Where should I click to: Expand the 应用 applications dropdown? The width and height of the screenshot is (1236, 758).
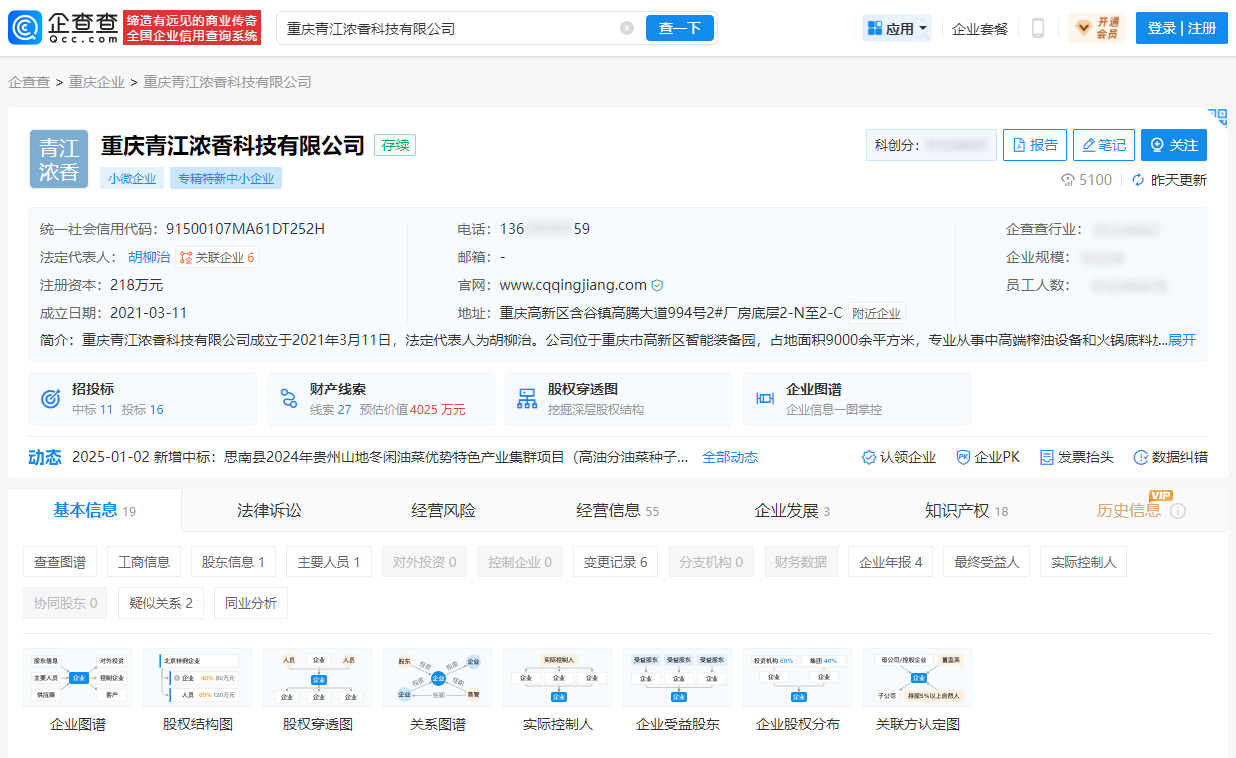coord(896,28)
